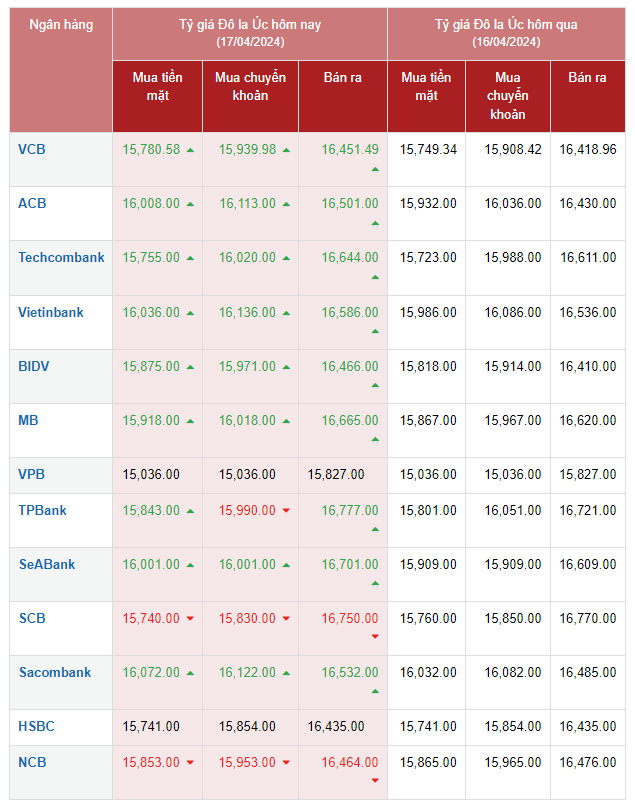635x809 pixels.
Task: Select the Sacombank bank name
Action: (55, 672)
